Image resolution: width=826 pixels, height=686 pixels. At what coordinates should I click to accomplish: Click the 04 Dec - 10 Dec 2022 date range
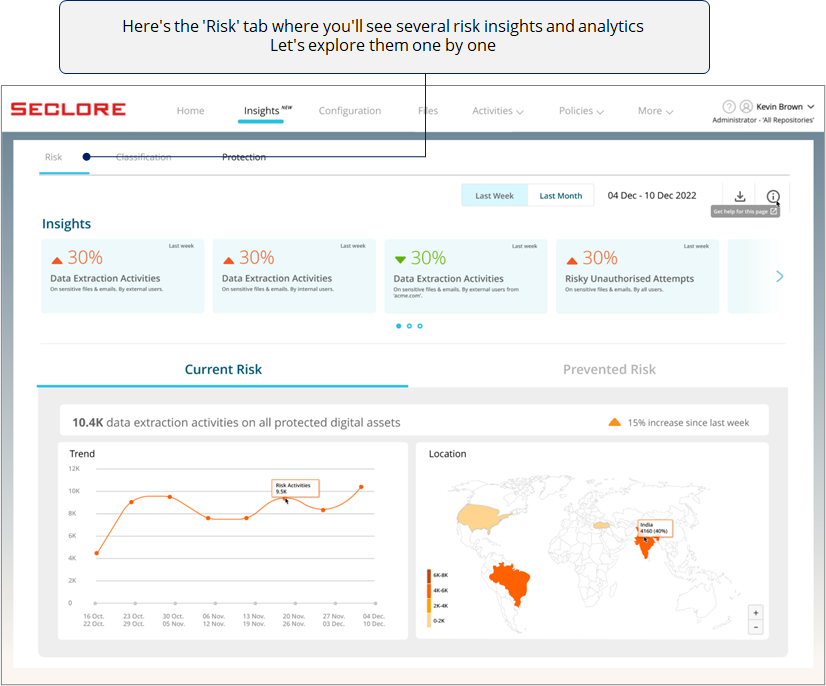(652, 195)
